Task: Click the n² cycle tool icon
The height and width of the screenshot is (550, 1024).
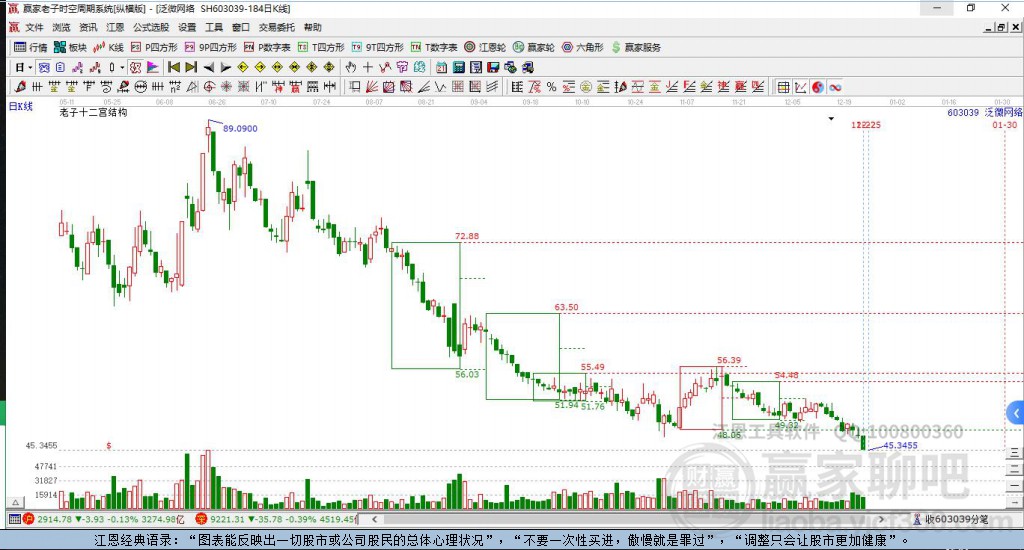Action: point(174,87)
